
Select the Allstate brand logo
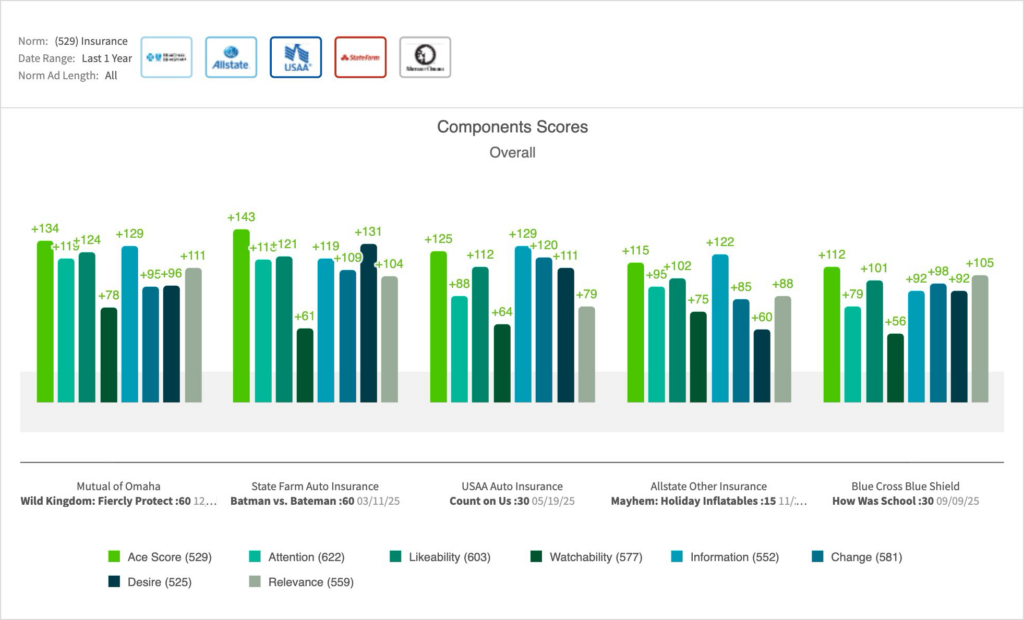pyautogui.click(x=231, y=57)
